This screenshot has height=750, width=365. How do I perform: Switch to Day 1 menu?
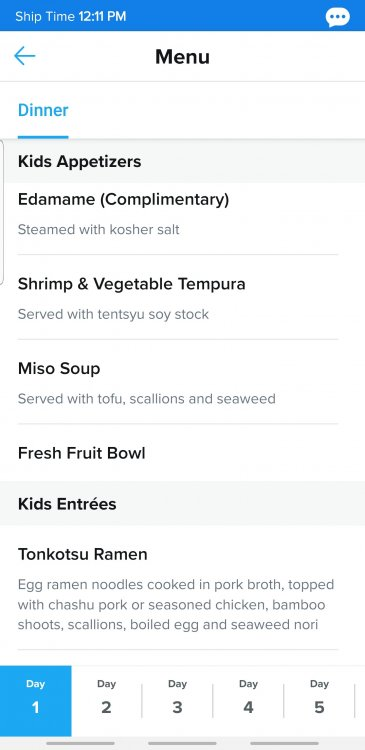coord(35,701)
